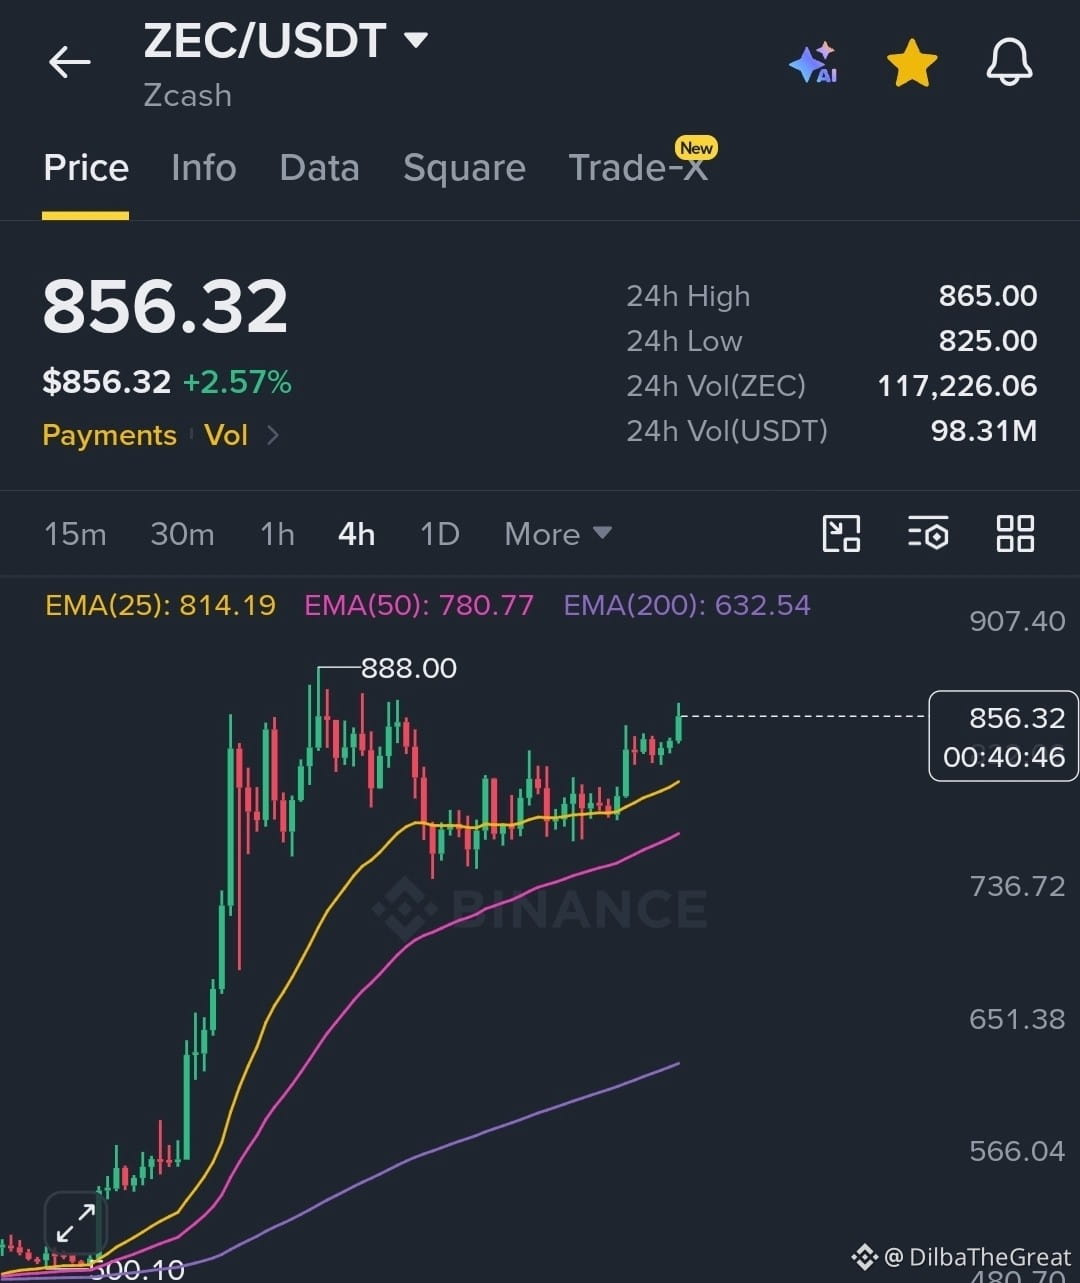The image size is (1080, 1283).
Task: Tap the 888.00 high marker on chart
Action: pos(408,668)
